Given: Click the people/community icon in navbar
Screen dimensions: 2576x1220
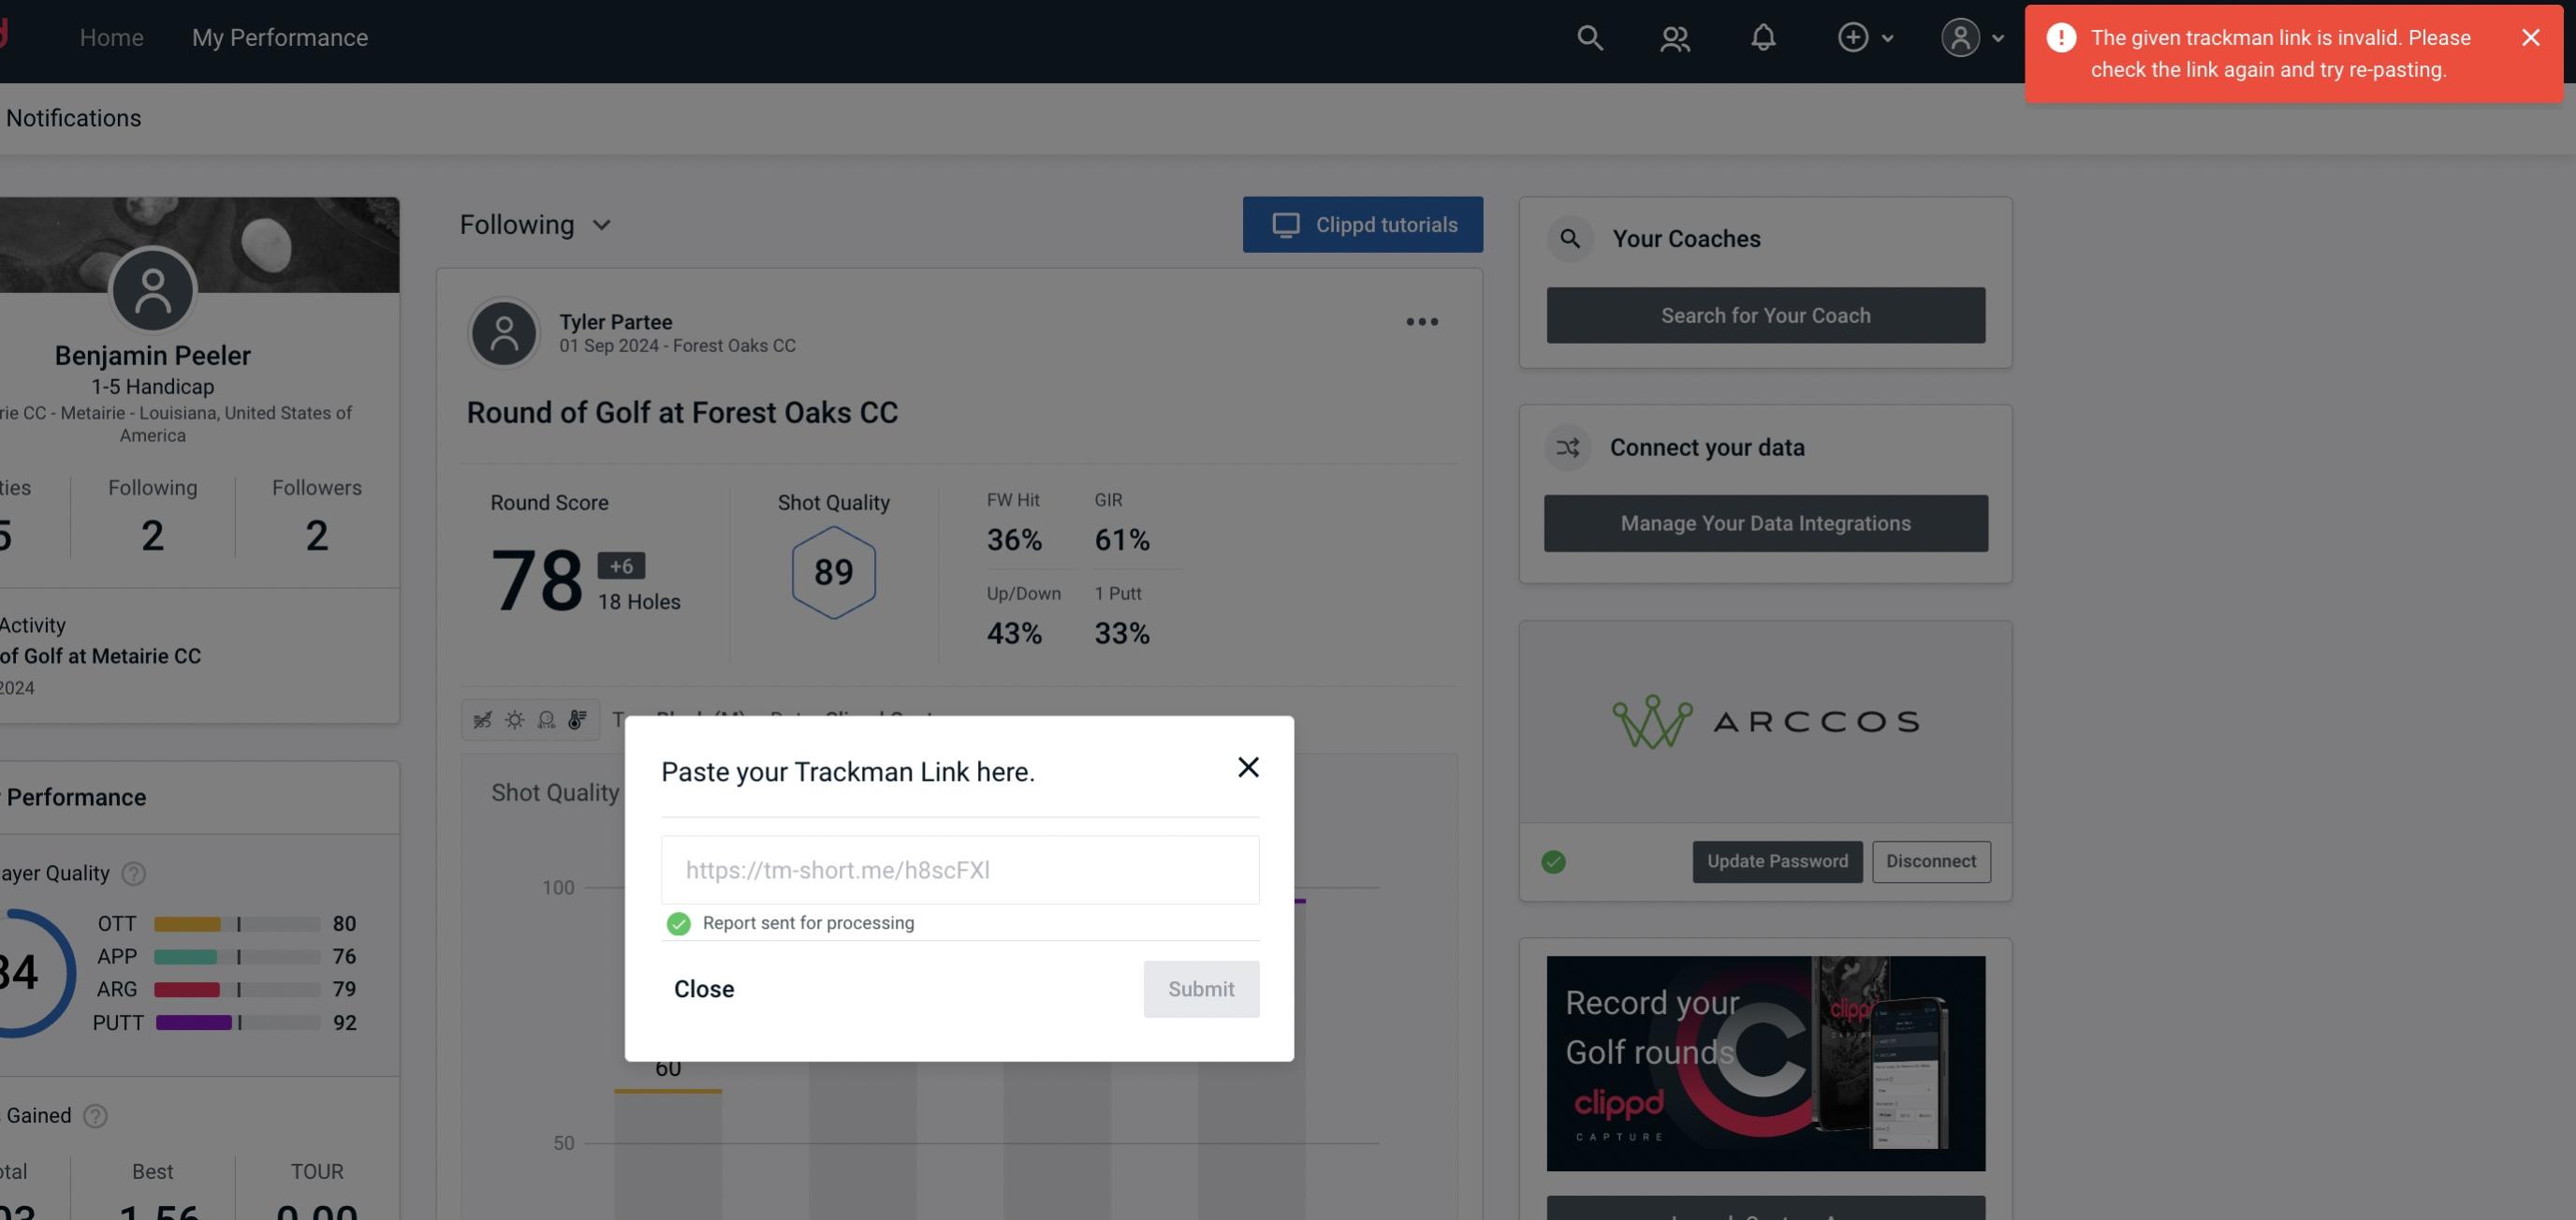Looking at the screenshot, I should [1674, 37].
